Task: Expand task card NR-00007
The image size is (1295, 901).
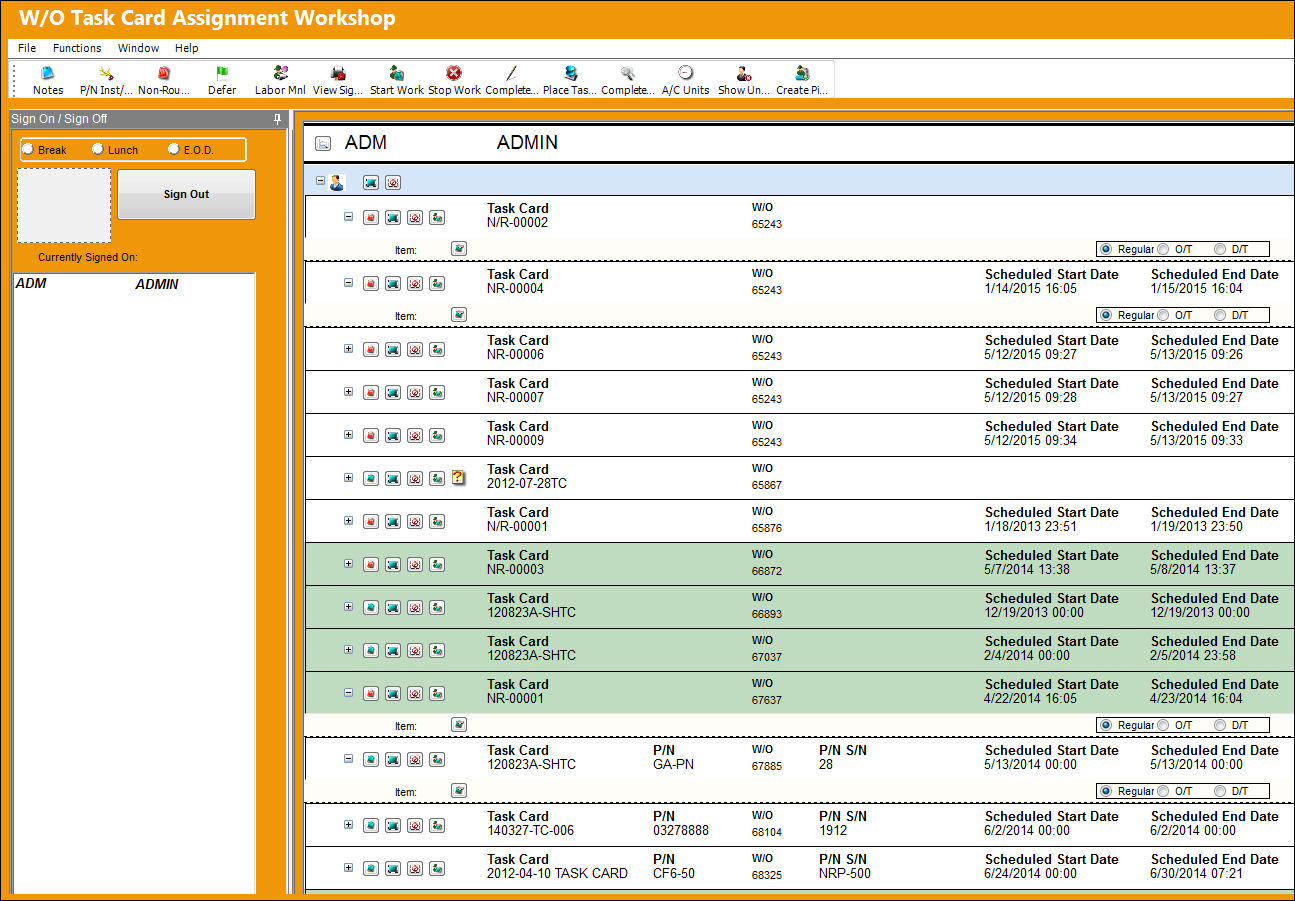Action: pos(349,391)
